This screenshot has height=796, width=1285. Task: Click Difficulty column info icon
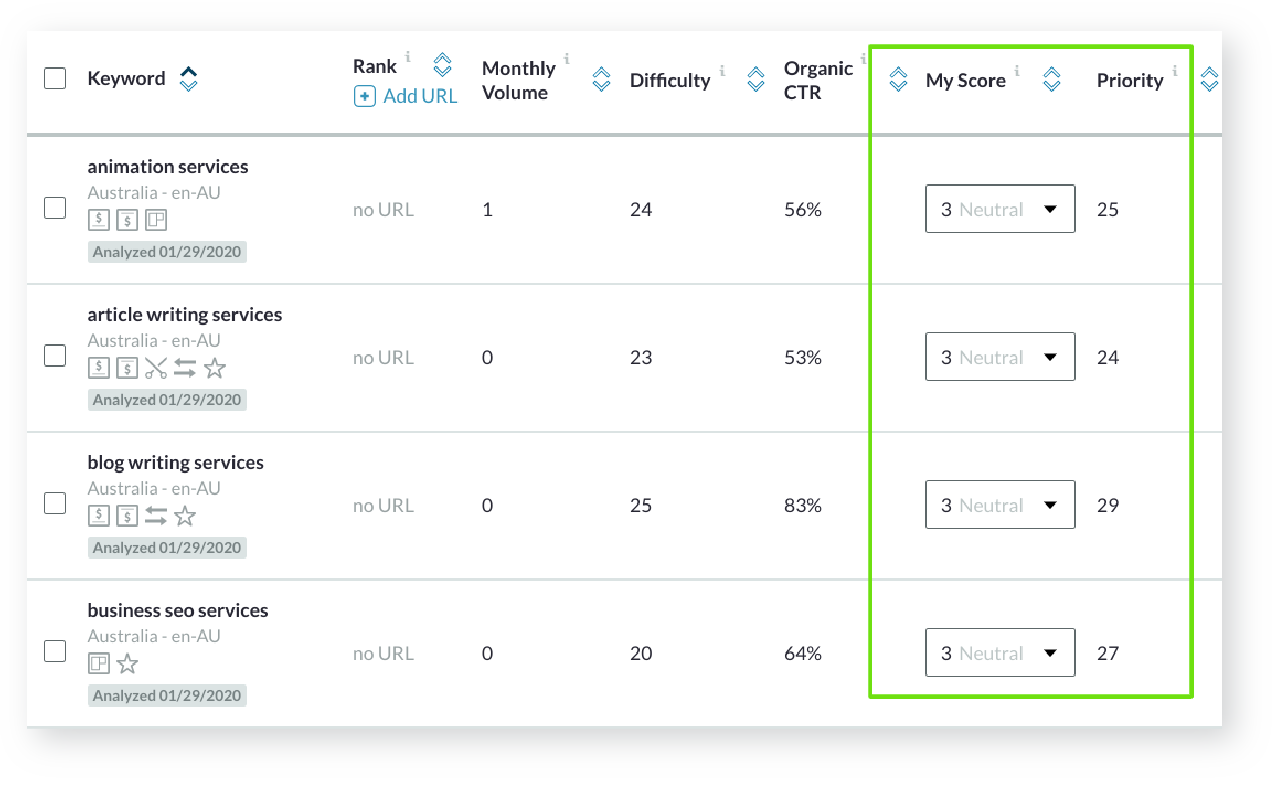pos(723,70)
